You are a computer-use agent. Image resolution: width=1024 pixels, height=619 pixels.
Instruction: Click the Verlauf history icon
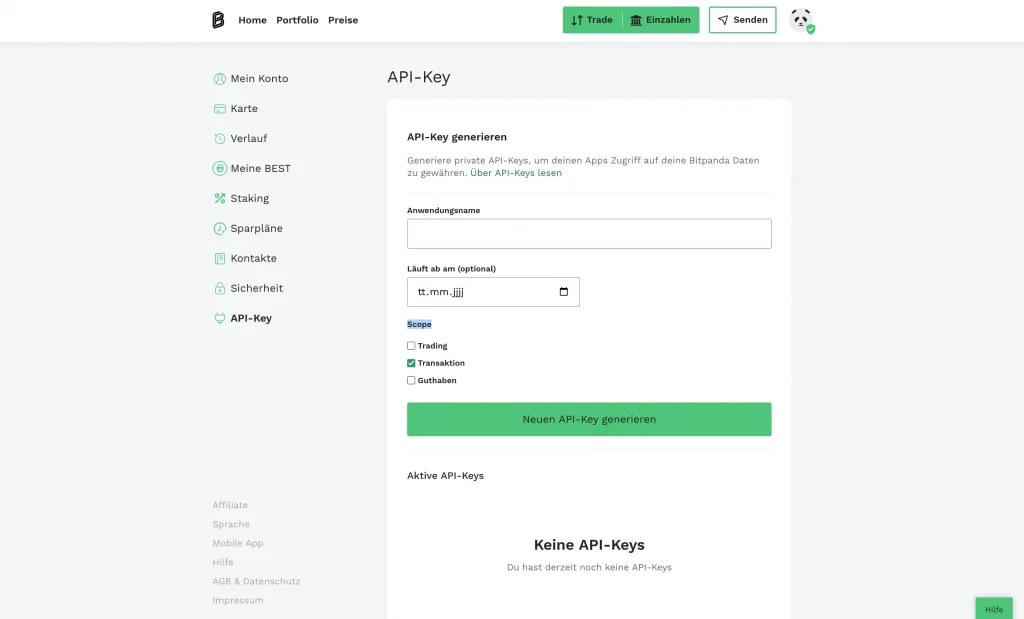coord(220,139)
